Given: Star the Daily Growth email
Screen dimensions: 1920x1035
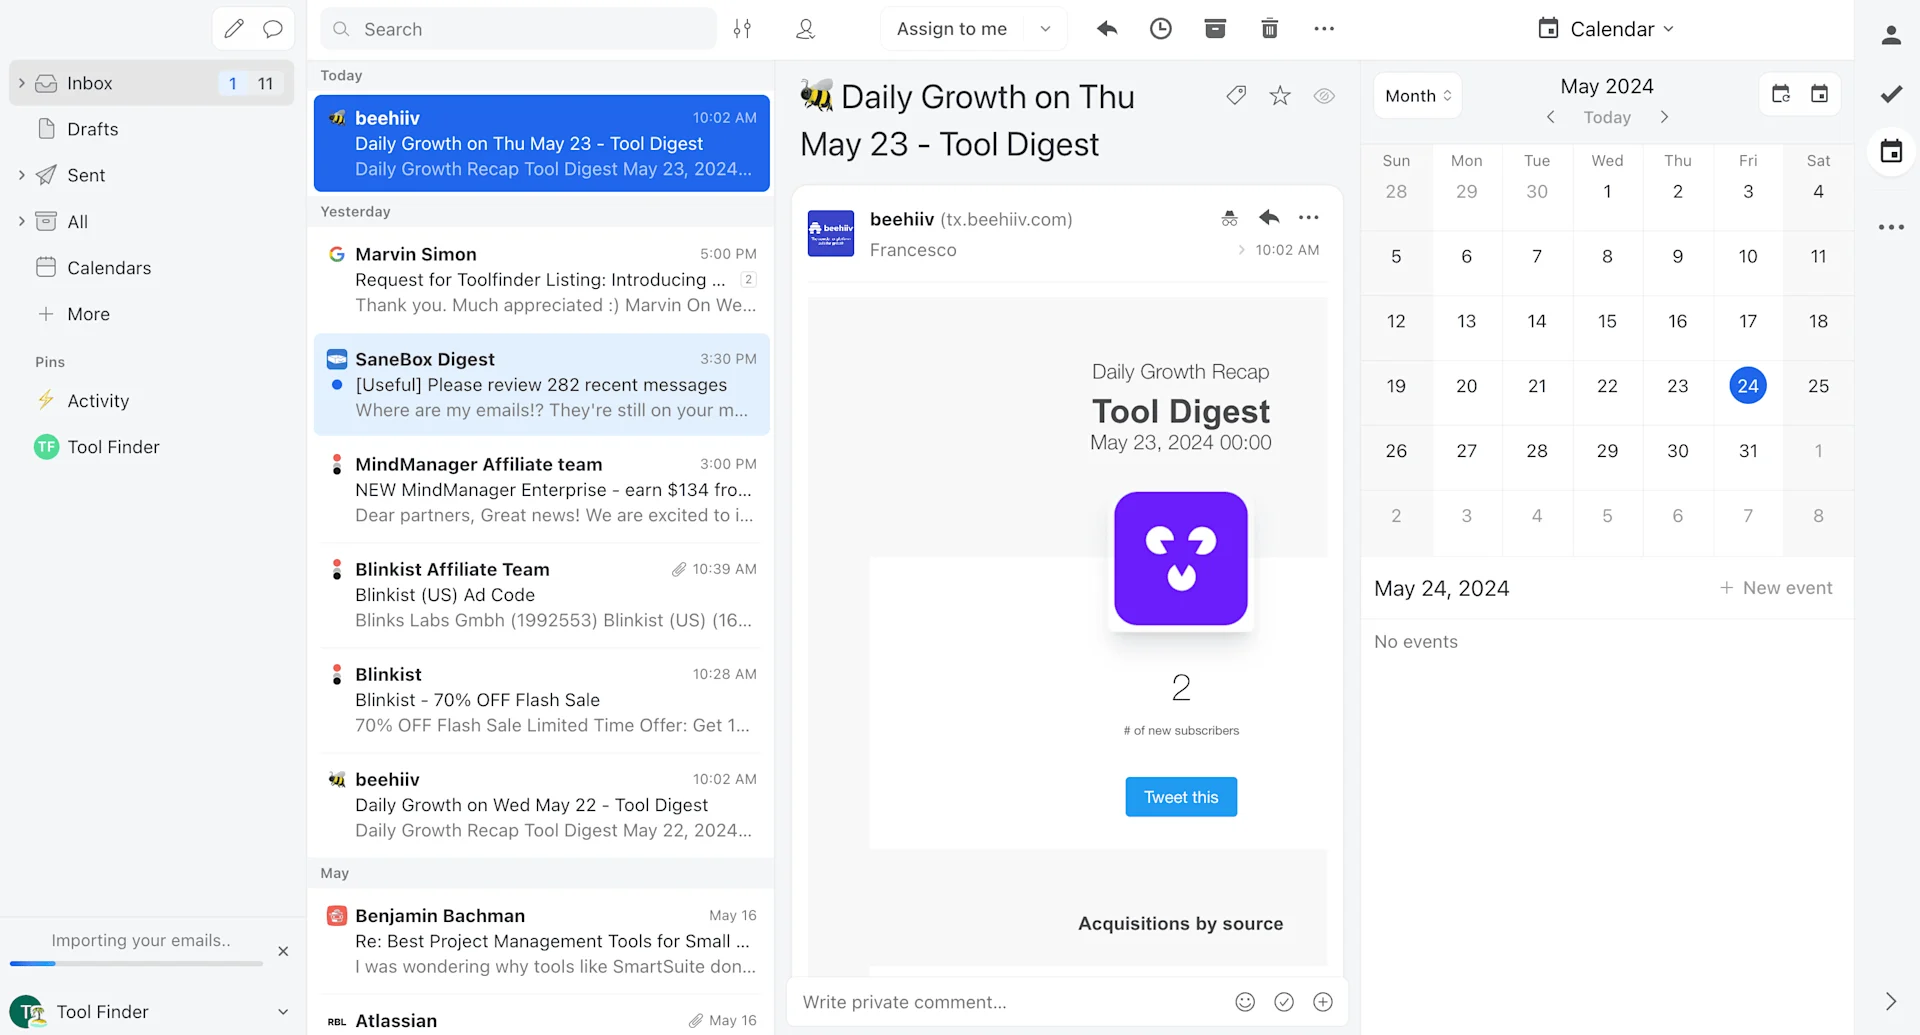Looking at the screenshot, I should pyautogui.click(x=1280, y=95).
